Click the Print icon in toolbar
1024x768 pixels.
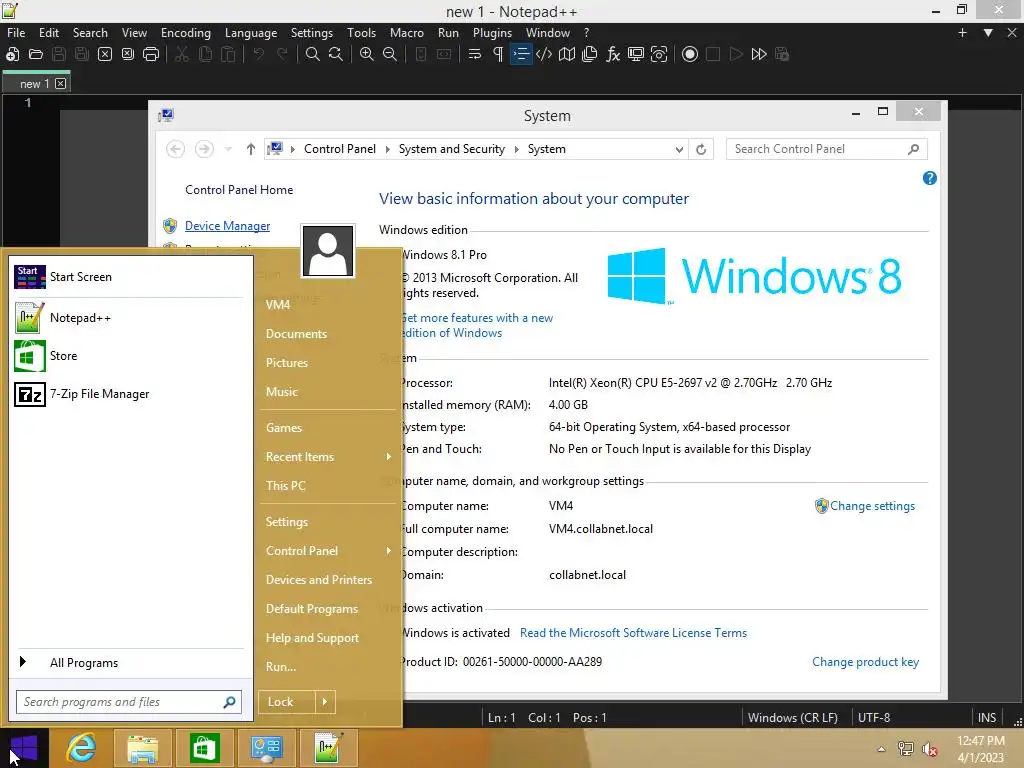pos(151,54)
